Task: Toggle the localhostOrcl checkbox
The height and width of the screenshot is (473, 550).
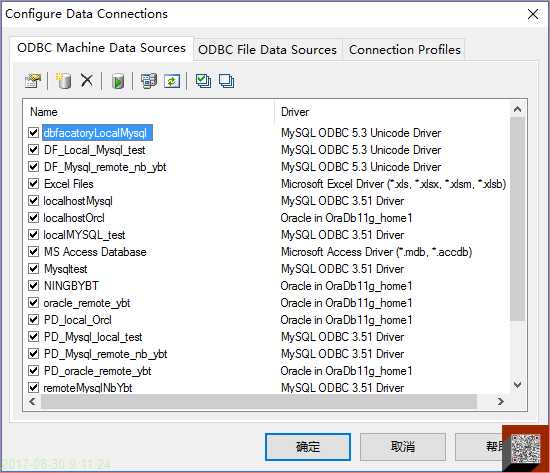Action: [x=33, y=218]
